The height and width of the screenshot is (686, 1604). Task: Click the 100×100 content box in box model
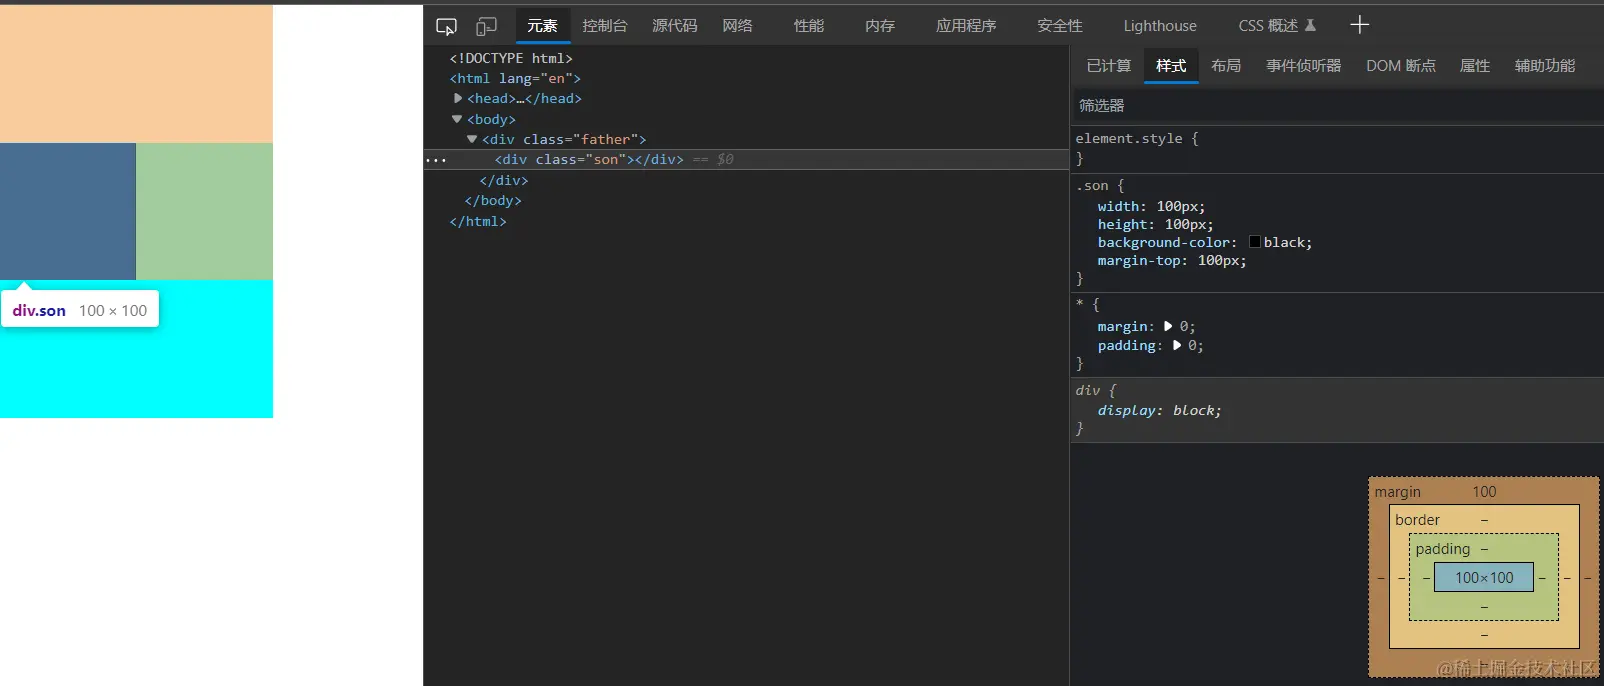click(1484, 578)
